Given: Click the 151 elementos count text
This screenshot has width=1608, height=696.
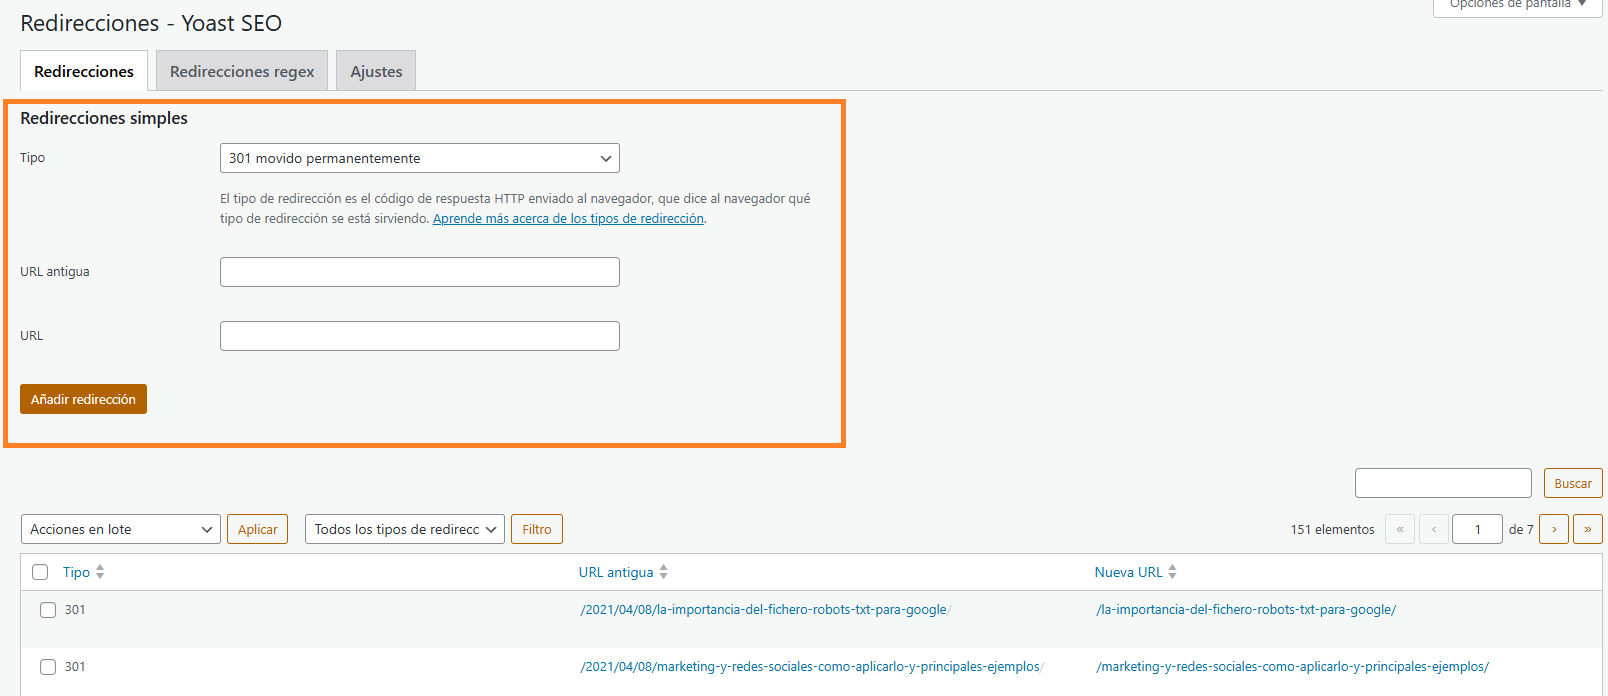Looking at the screenshot, I should [1332, 530].
